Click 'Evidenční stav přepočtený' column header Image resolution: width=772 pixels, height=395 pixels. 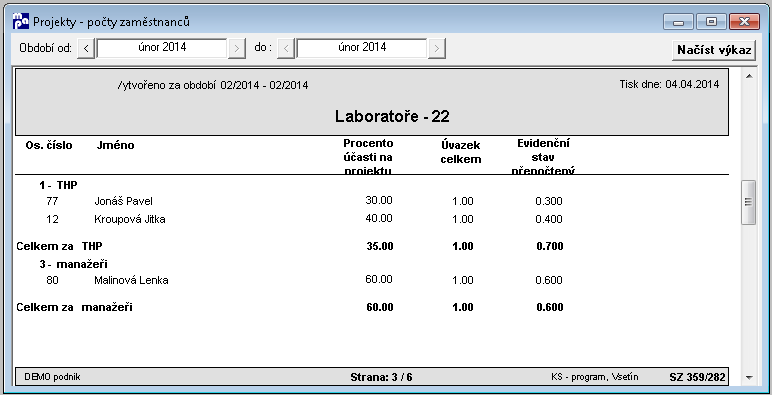click(x=544, y=157)
